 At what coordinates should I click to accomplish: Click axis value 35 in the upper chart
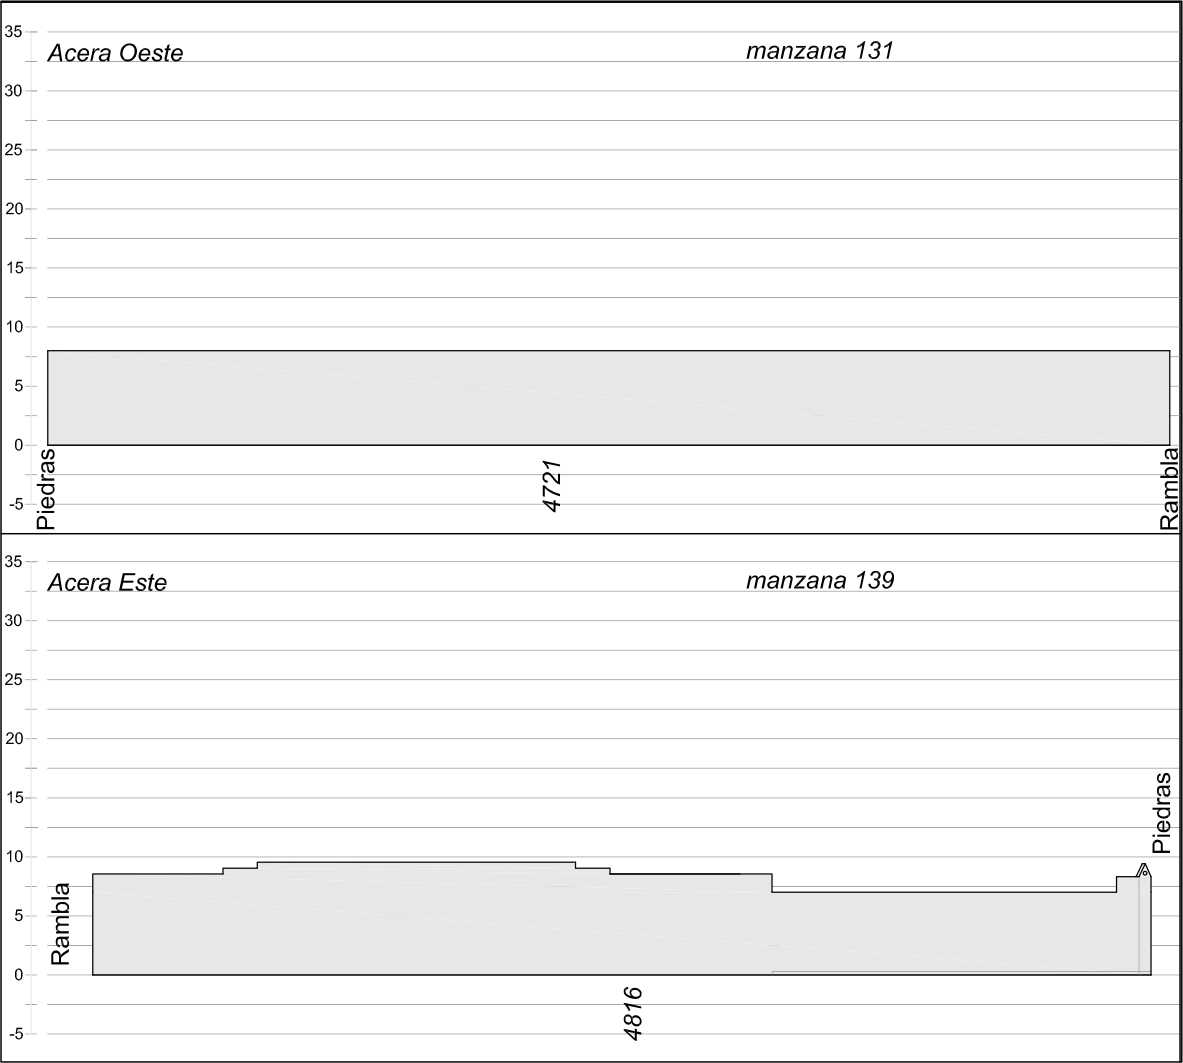click(13, 32)
